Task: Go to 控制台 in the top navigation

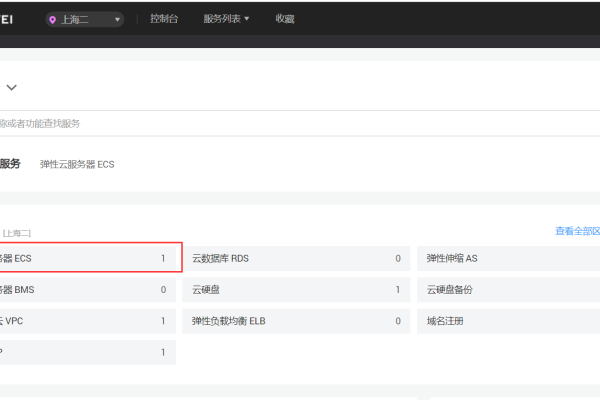Action: pos(164,19)
